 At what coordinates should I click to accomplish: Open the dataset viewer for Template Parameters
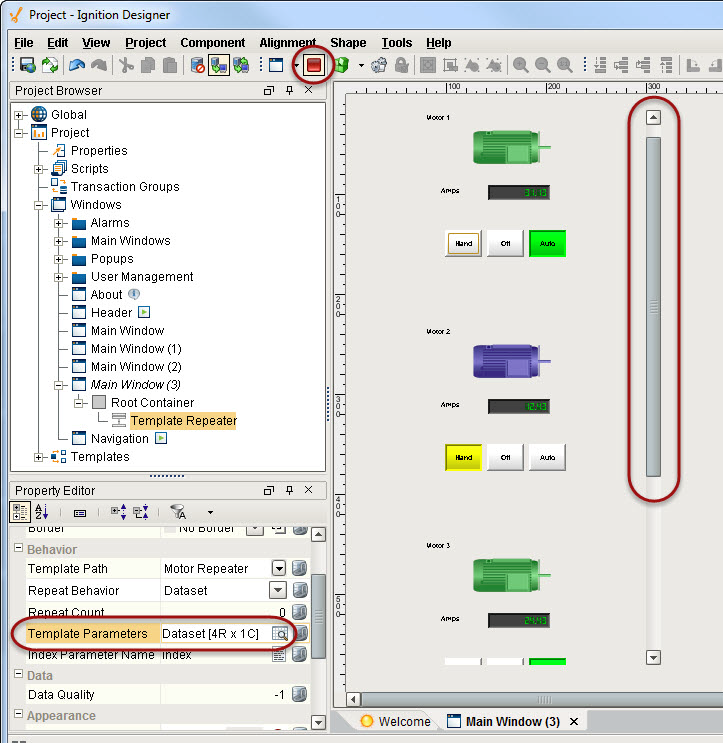(x=280, y=633)
